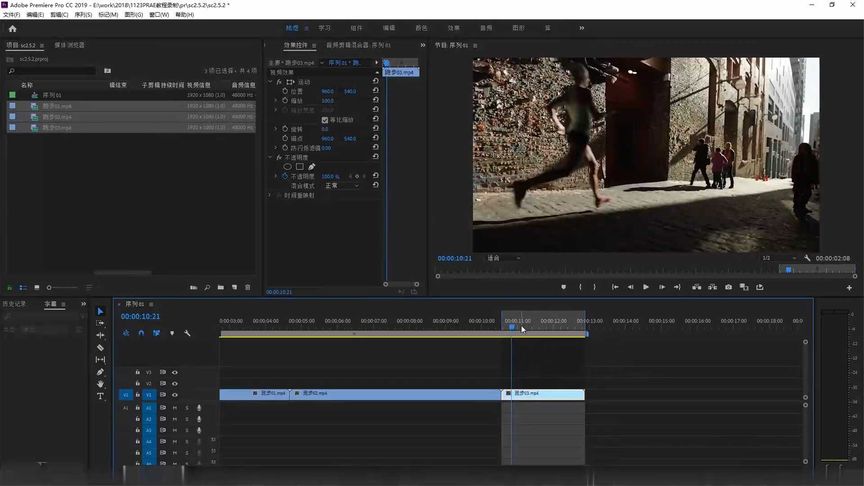Switch to Media Browser tab
The width and height of the screenshot is (864, 486).
(x=69, y=45)
